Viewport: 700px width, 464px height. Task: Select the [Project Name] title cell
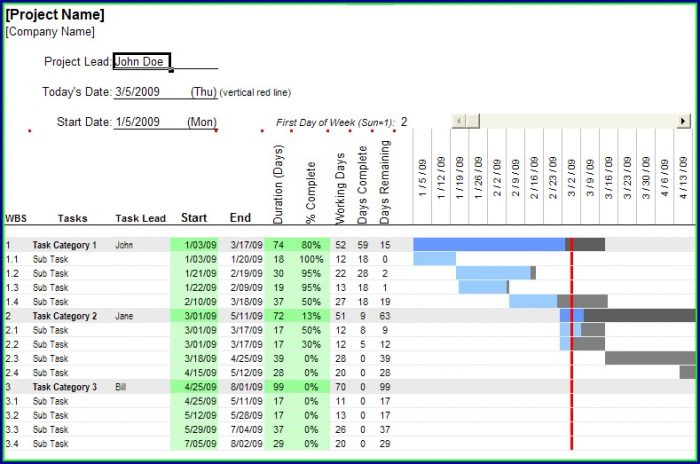point(55,15)
